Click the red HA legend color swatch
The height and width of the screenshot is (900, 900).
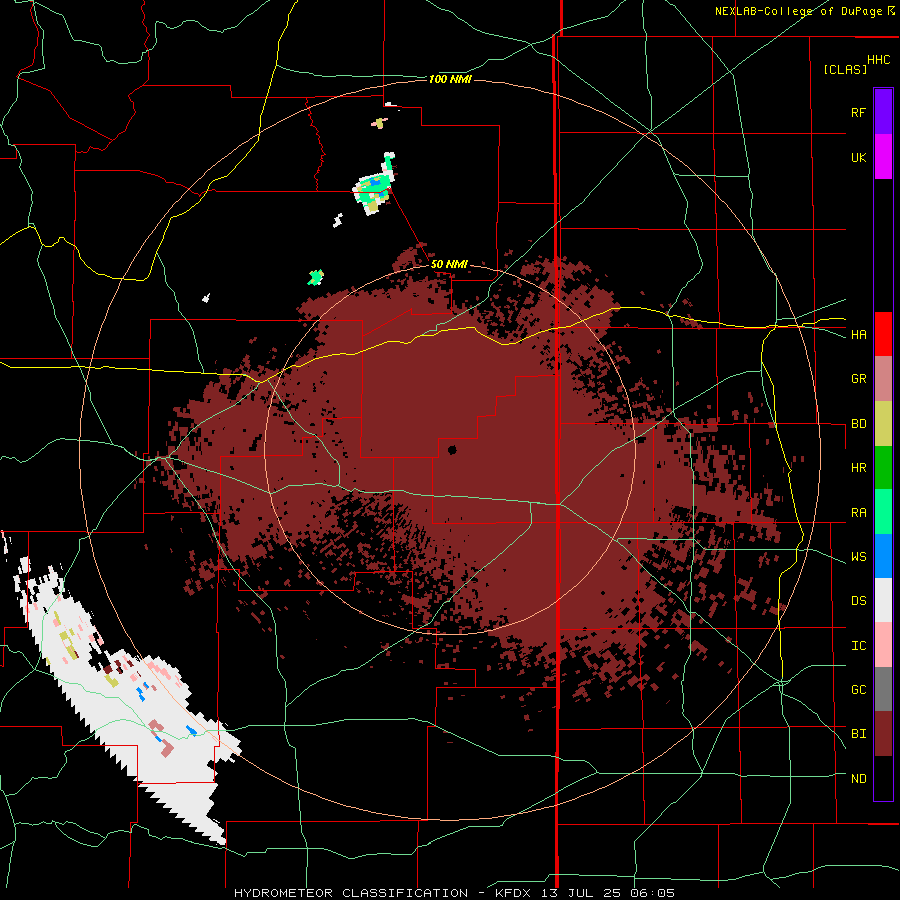883,334
